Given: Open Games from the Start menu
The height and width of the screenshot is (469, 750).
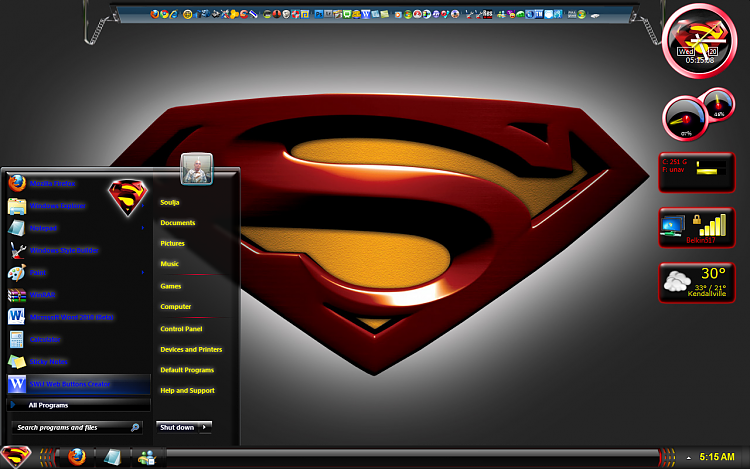Looking at the screenshot, I should 171,286.
